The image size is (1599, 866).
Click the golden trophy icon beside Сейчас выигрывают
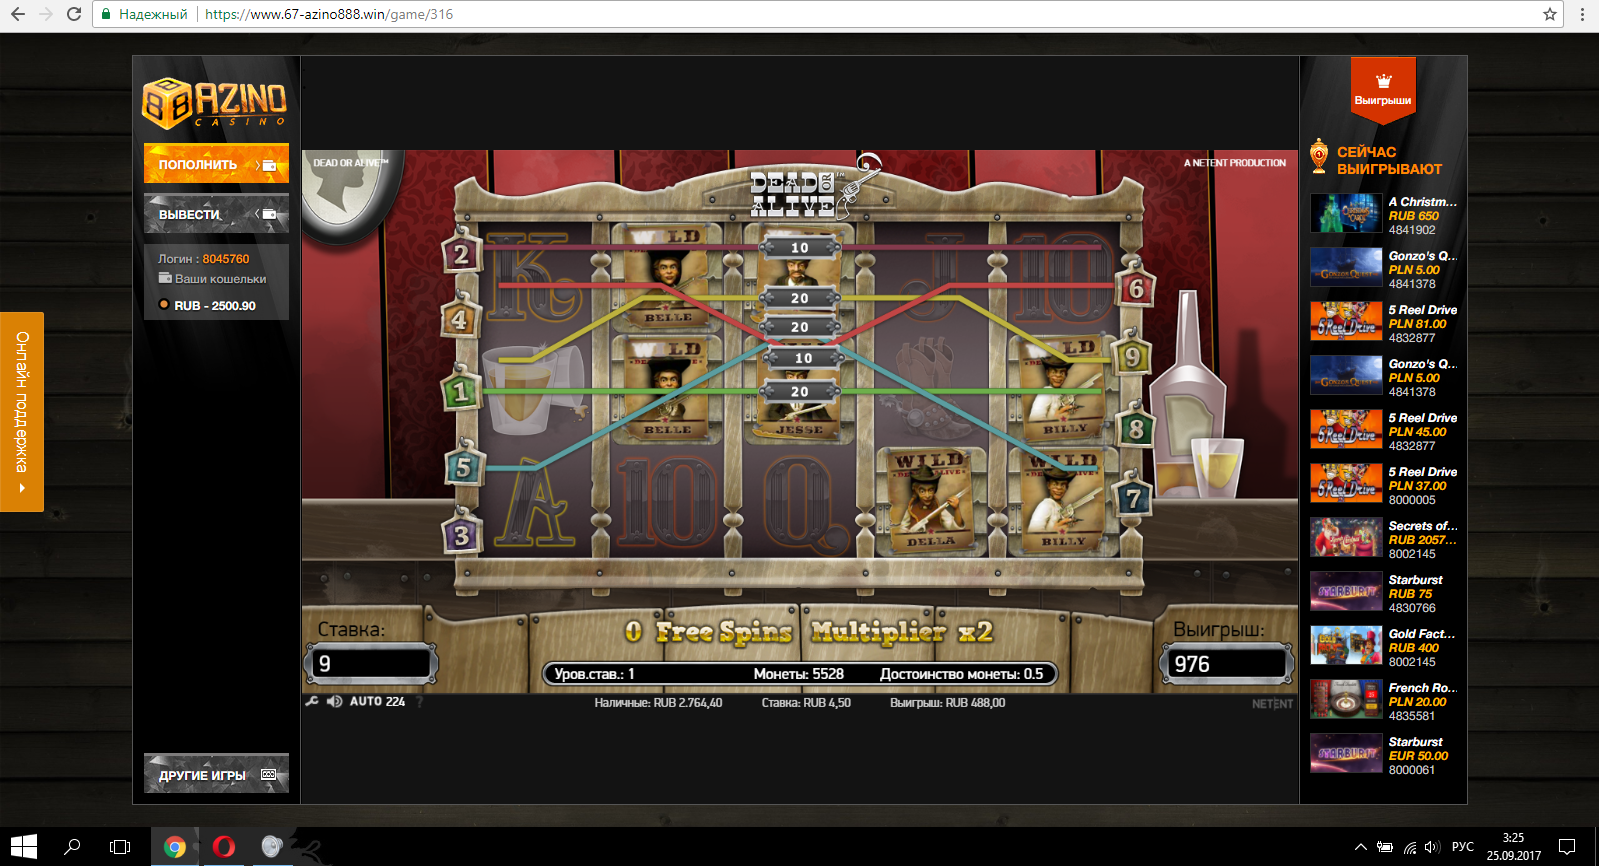click(x=1320, y=158)
